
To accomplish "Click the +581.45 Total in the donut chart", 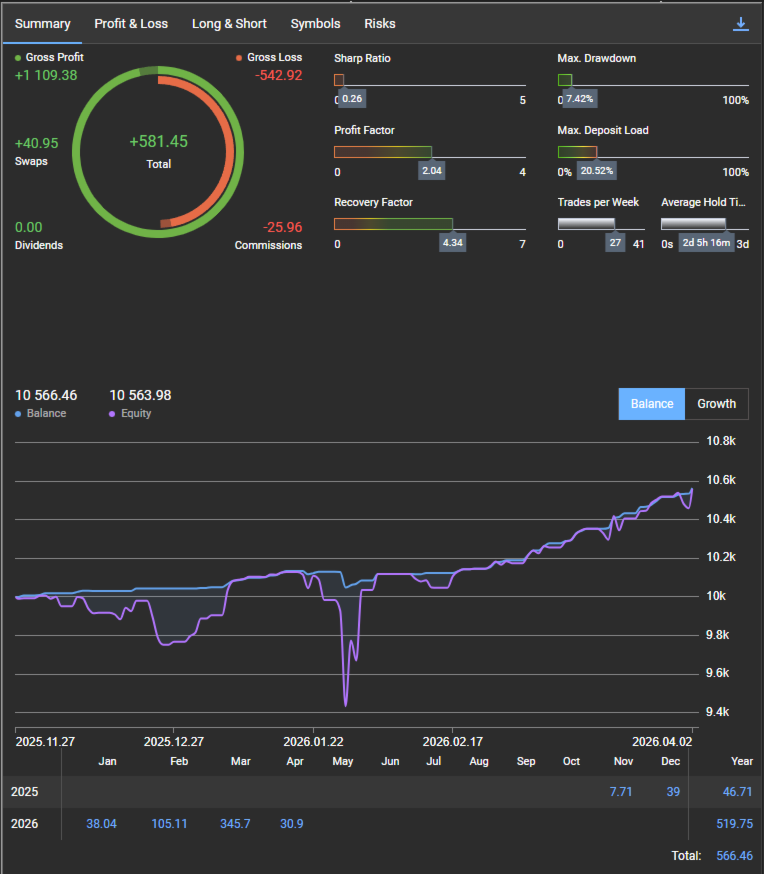I will pyautogui.click(x=158, y=142).
